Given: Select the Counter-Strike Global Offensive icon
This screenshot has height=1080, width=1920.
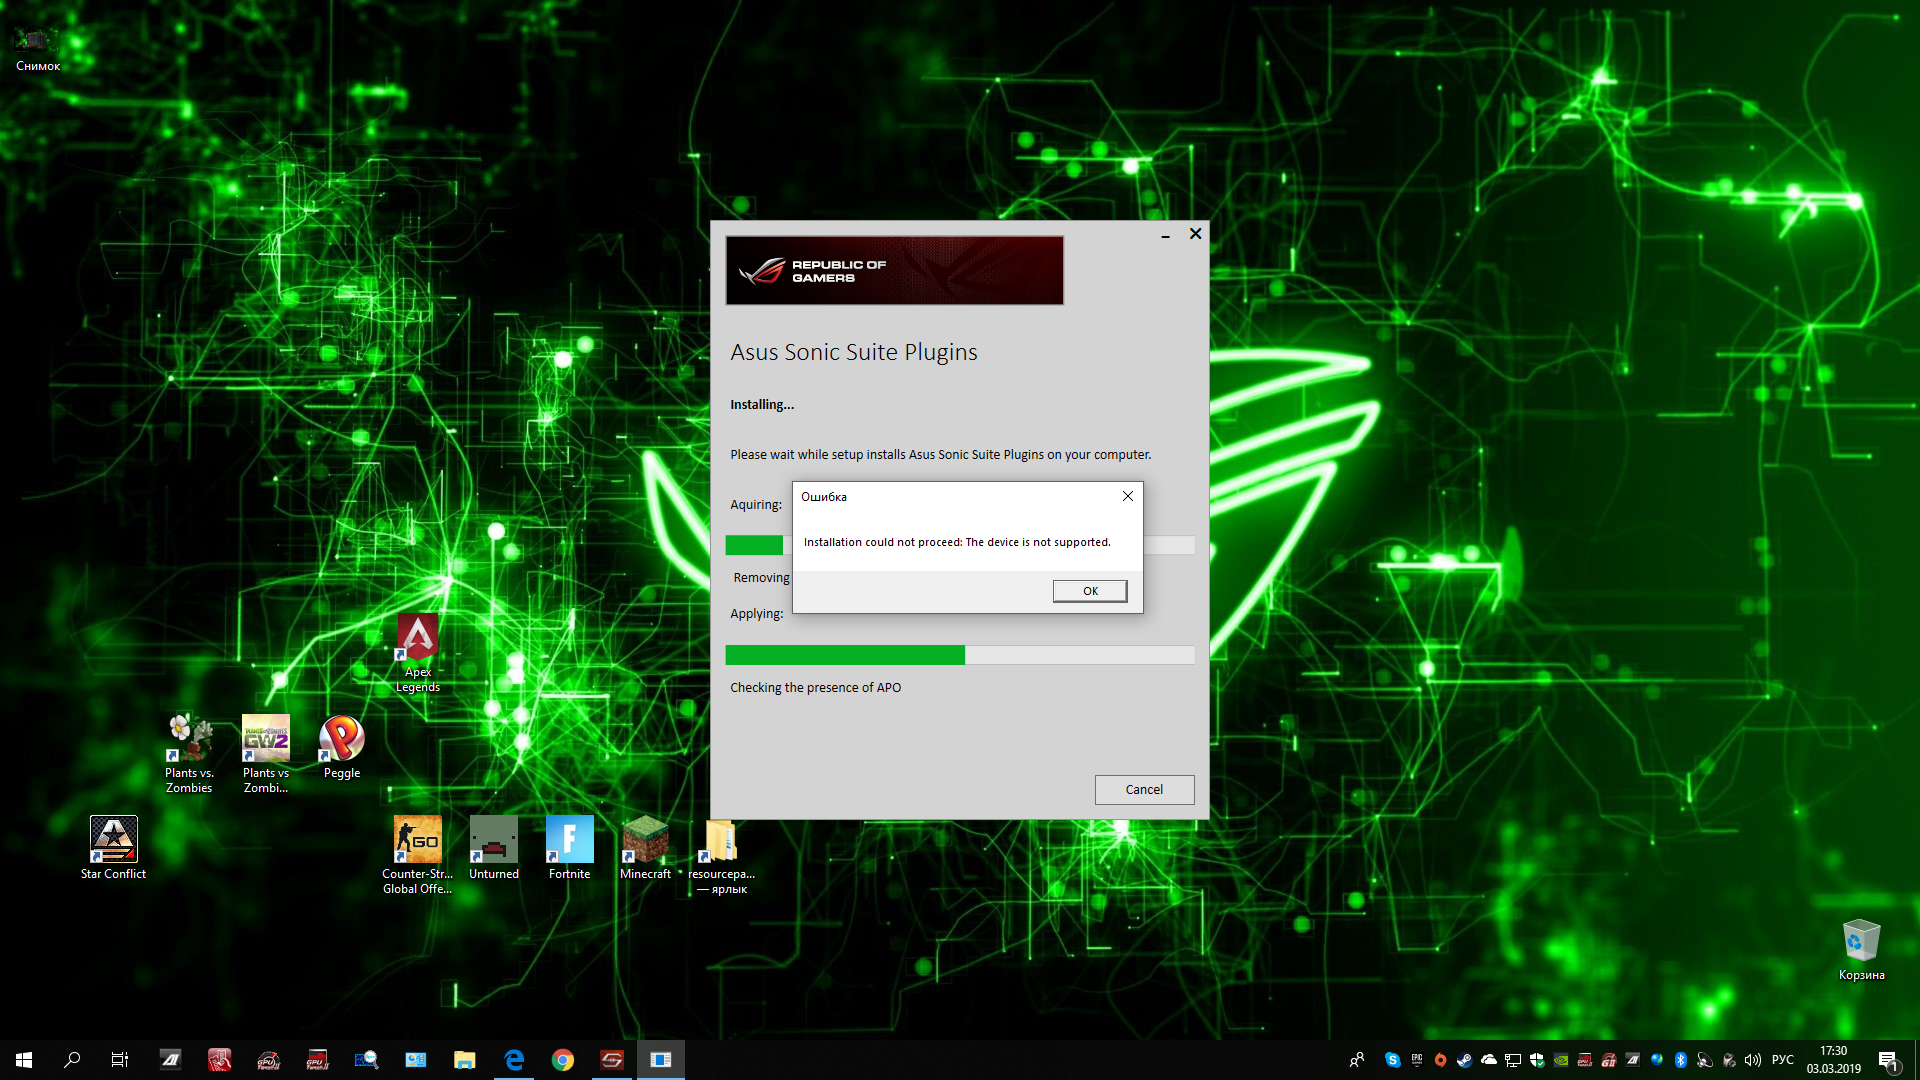Looking at the screenshot, I should 417,841.
